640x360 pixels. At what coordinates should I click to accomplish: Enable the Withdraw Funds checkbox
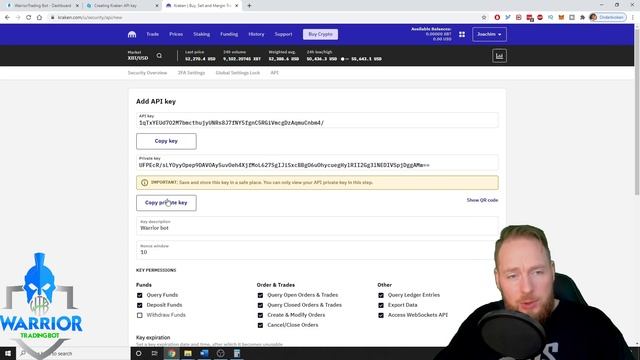pyautogui.click(x=140, y=315)
